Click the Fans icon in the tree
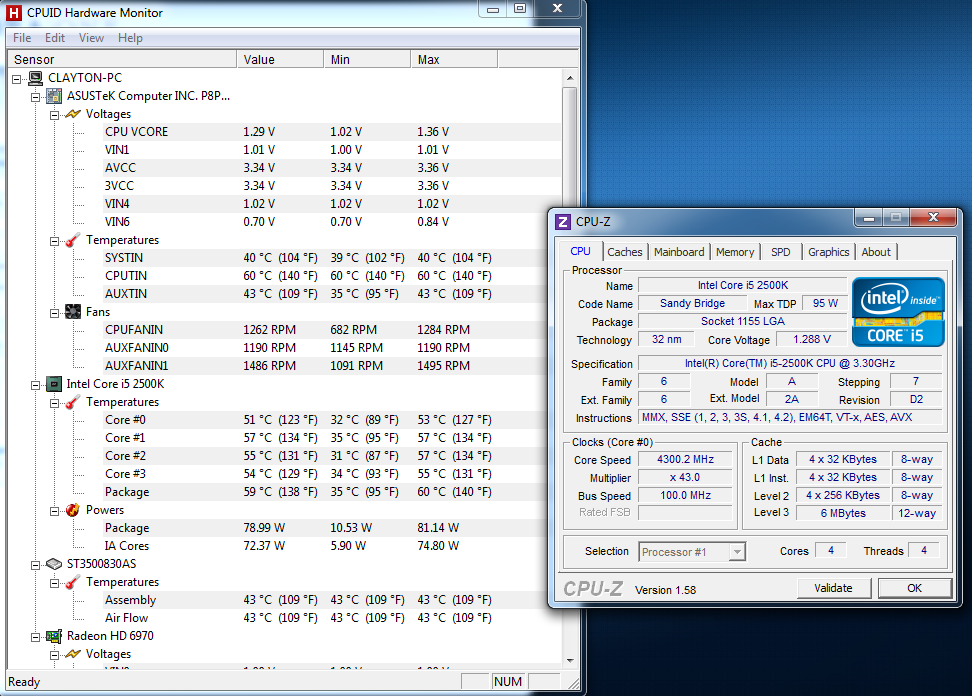 (73, 312)
